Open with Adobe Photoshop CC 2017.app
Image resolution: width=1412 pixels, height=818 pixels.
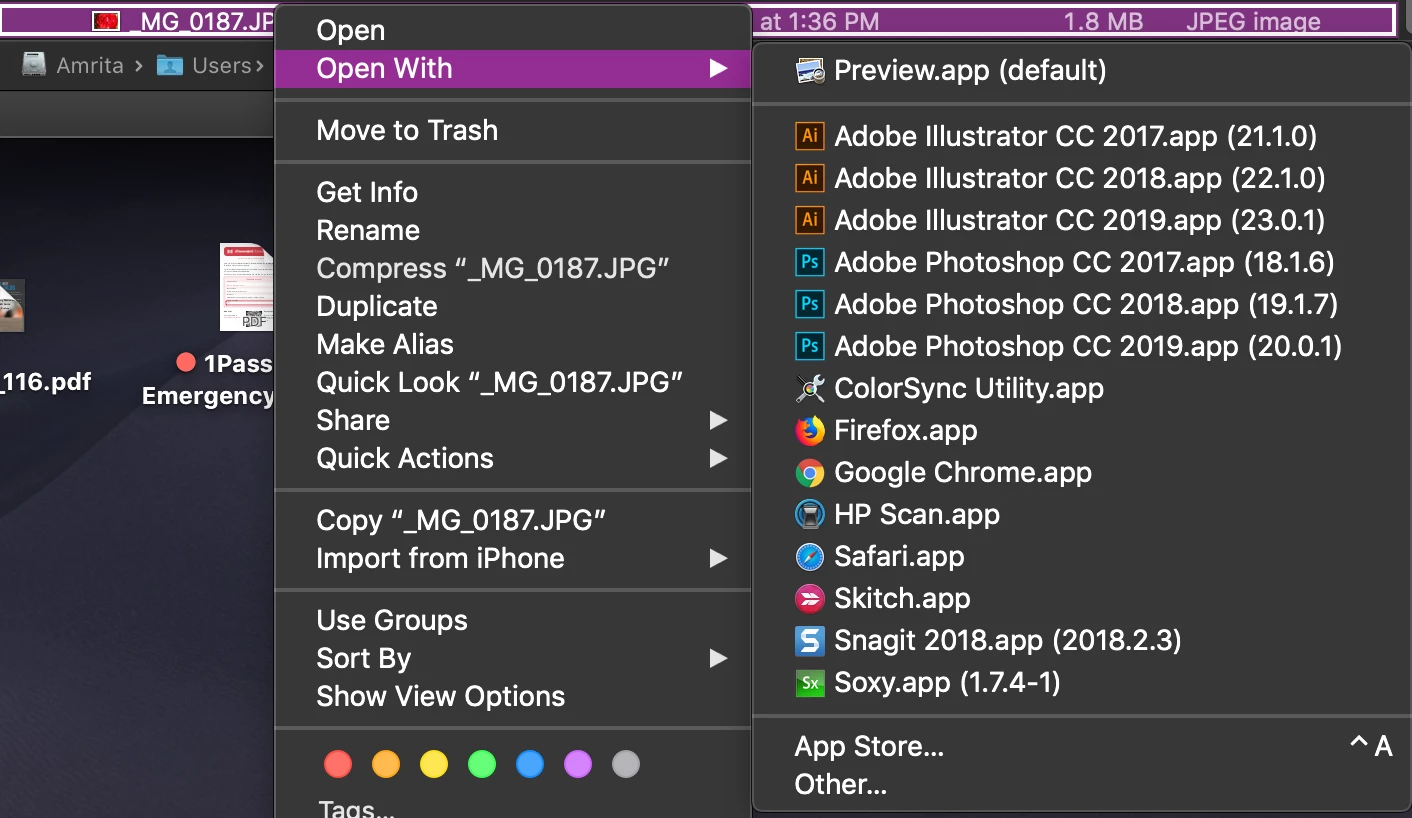click(x=1083, y=262)
